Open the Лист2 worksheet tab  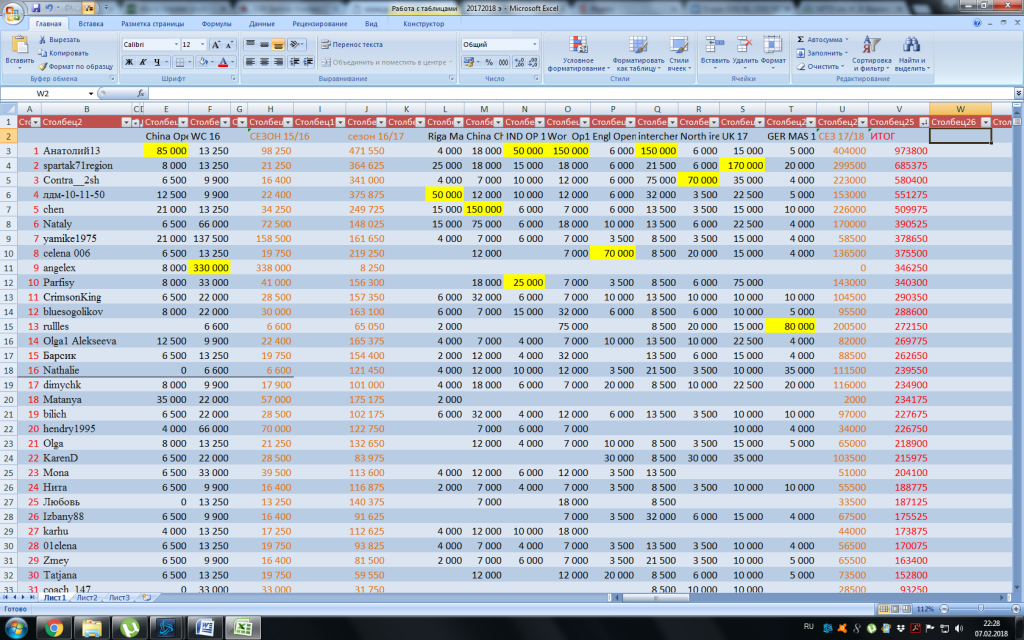[87, 597]
